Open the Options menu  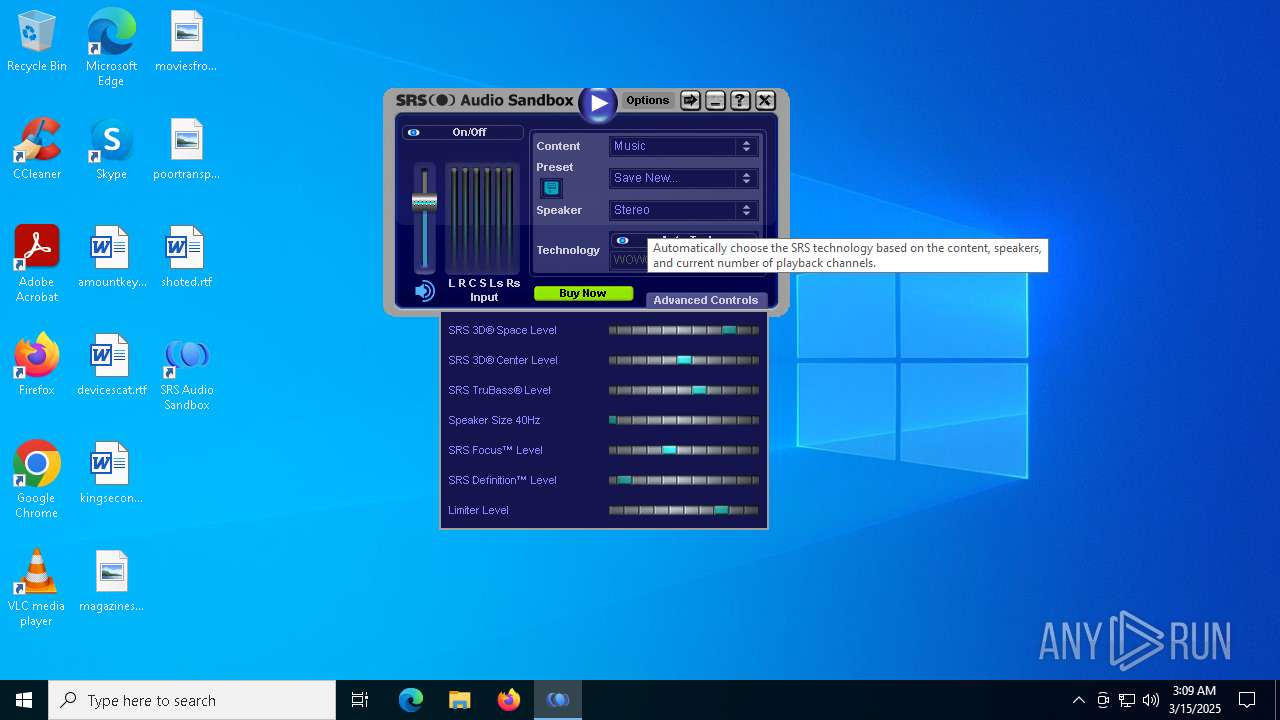(x=647, y=100)
